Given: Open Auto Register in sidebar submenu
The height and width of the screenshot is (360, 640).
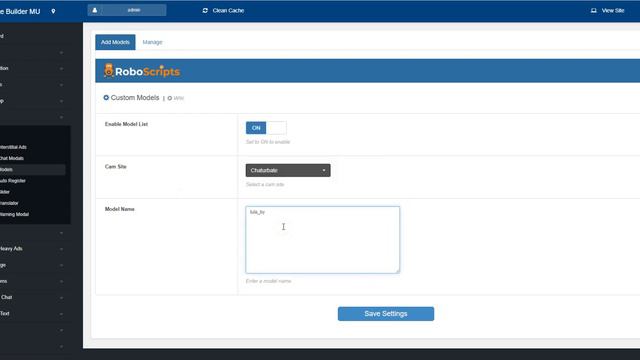Looking at the screenshot, I should [x=13, y=180].
